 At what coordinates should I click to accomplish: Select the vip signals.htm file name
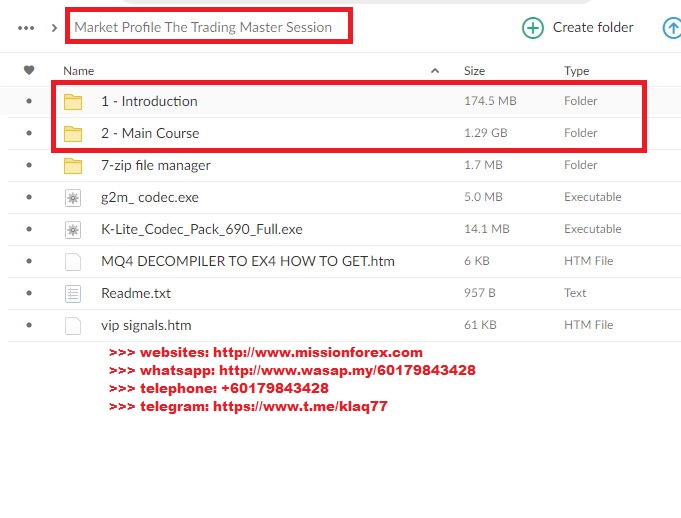click(146, 326)
